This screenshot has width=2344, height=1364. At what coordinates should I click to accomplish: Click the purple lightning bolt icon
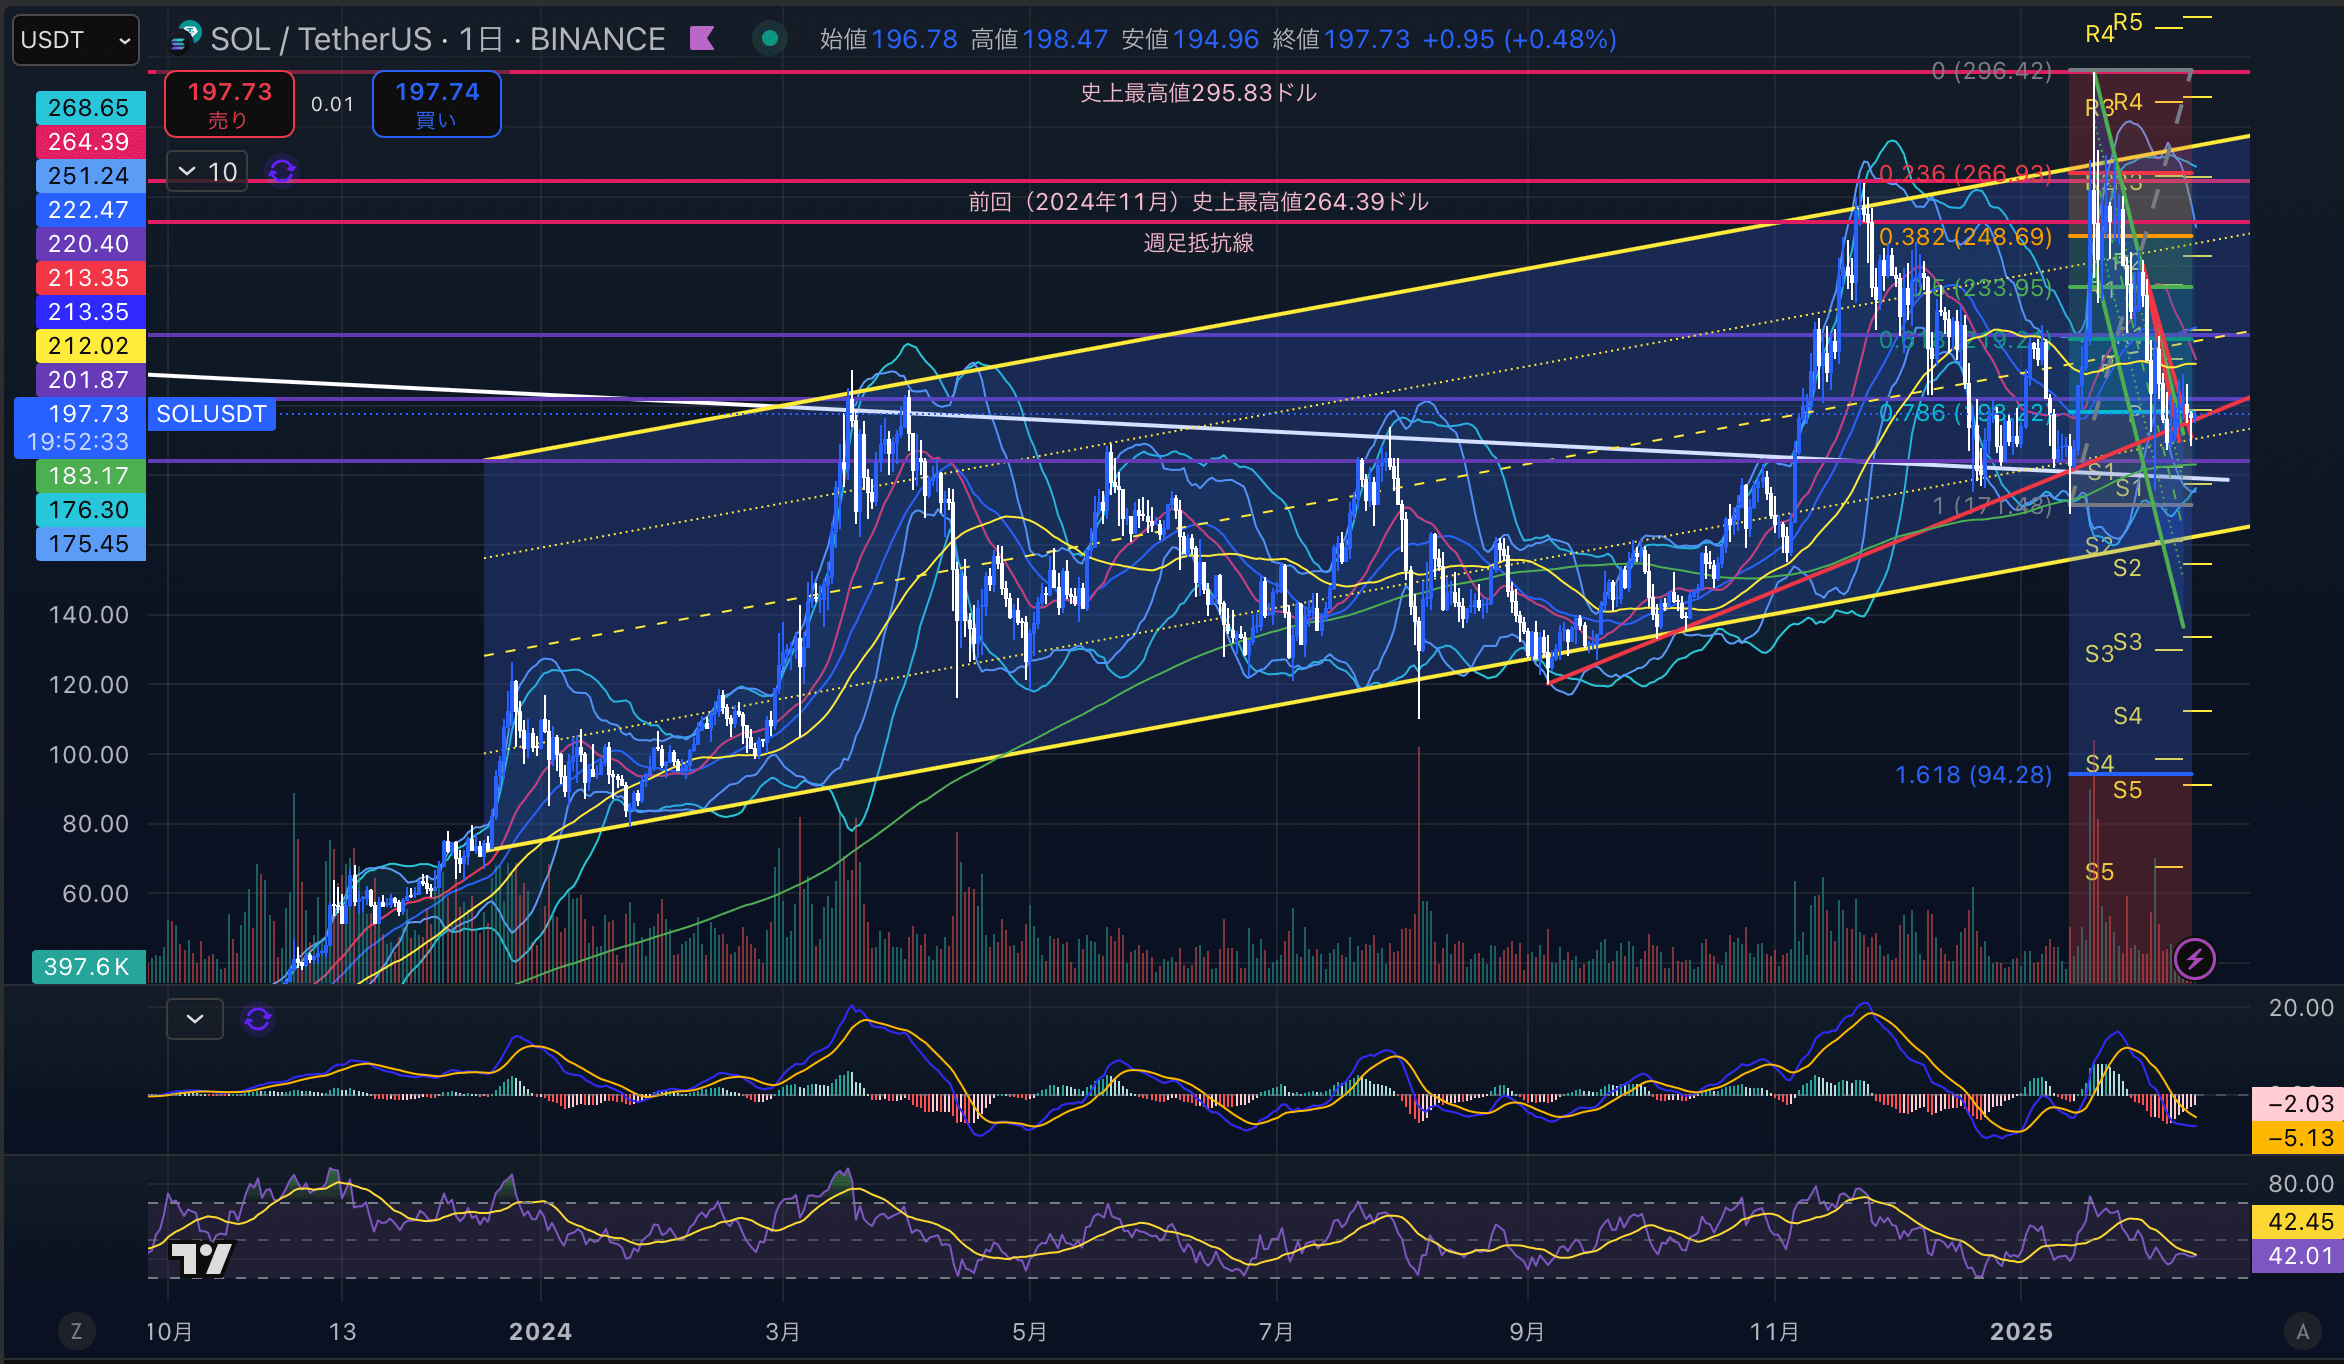pos(2195,959)
